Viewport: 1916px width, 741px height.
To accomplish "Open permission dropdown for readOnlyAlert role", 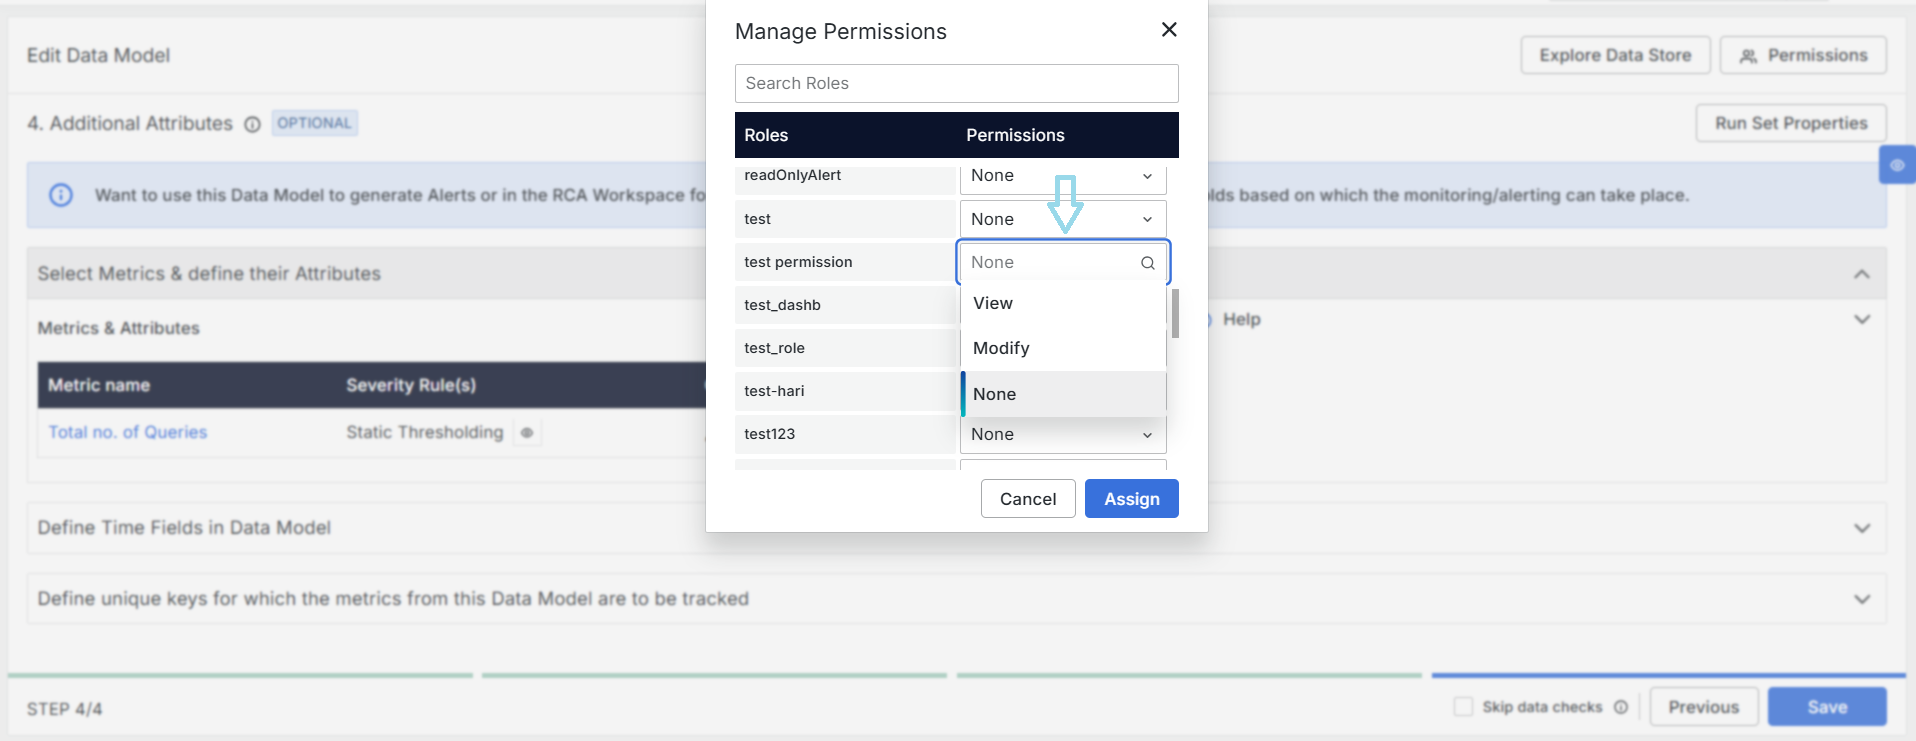I will (1062, 176).
